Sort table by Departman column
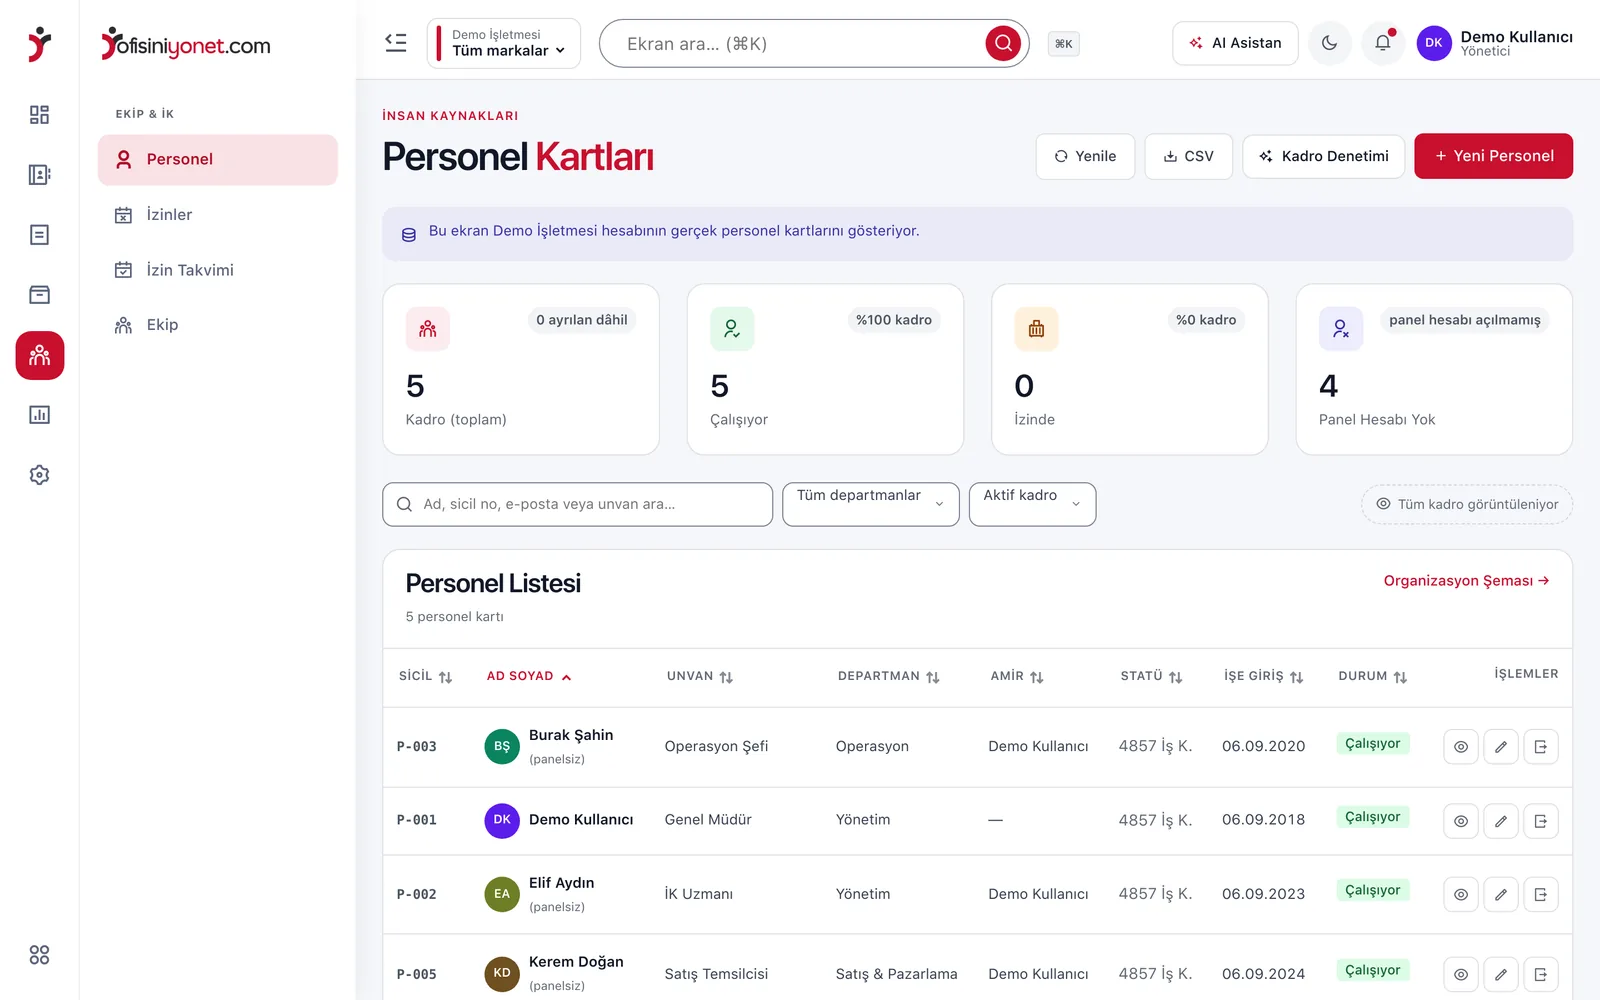Image resolution: width=1600 pixels, height=1000 pixels. (x=889, y=676)
